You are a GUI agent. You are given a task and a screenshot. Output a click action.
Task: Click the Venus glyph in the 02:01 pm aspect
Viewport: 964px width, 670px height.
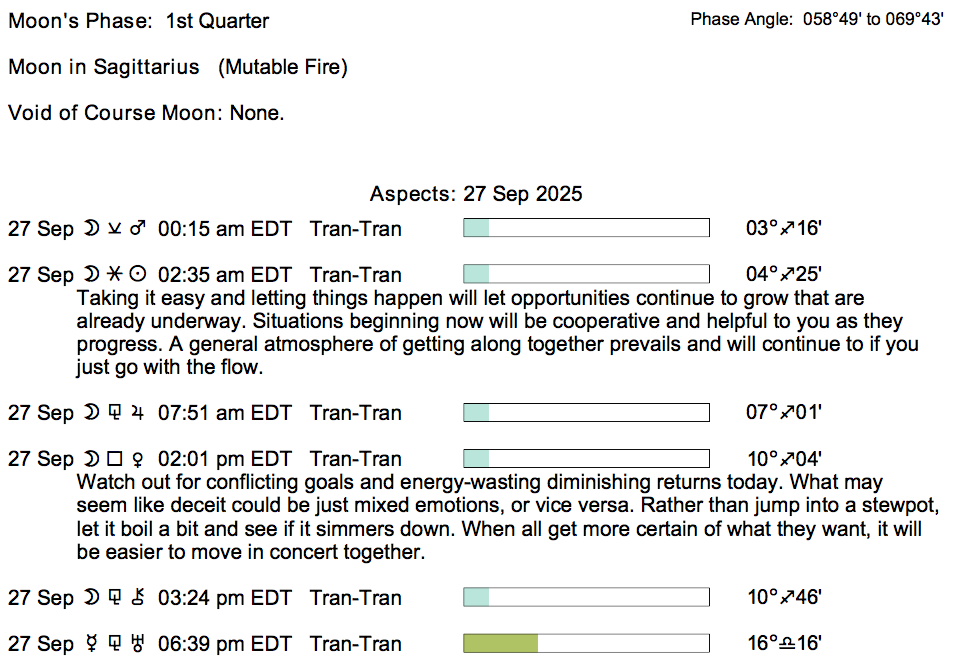139,459
